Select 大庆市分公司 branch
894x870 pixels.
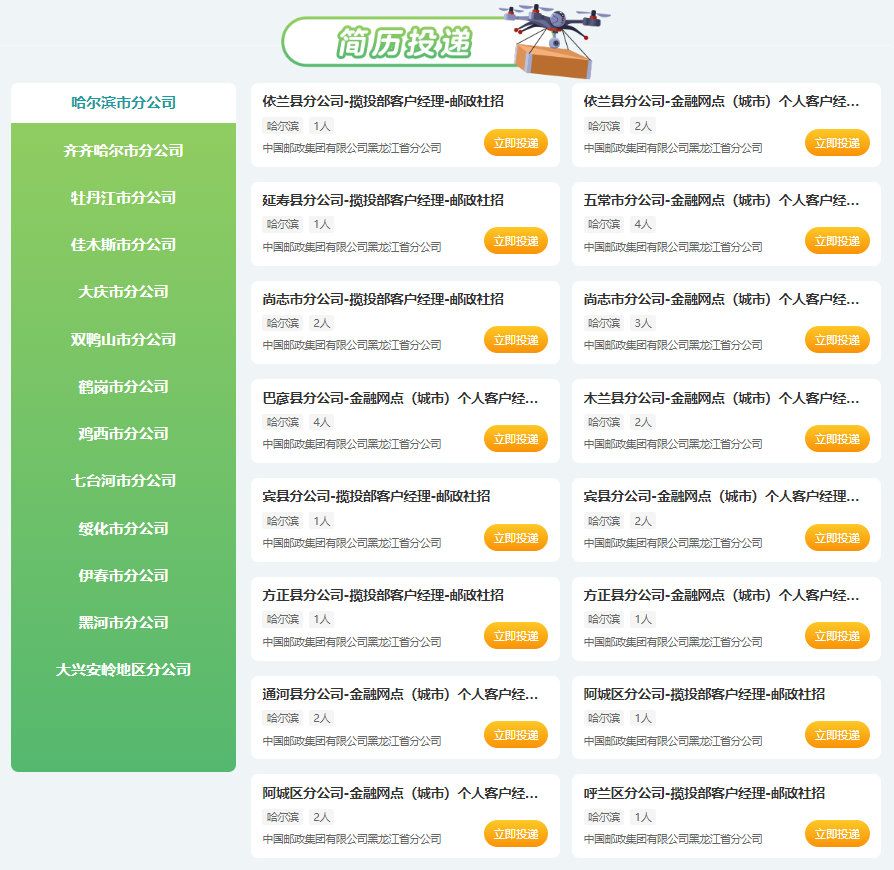(x=123, y=292)
